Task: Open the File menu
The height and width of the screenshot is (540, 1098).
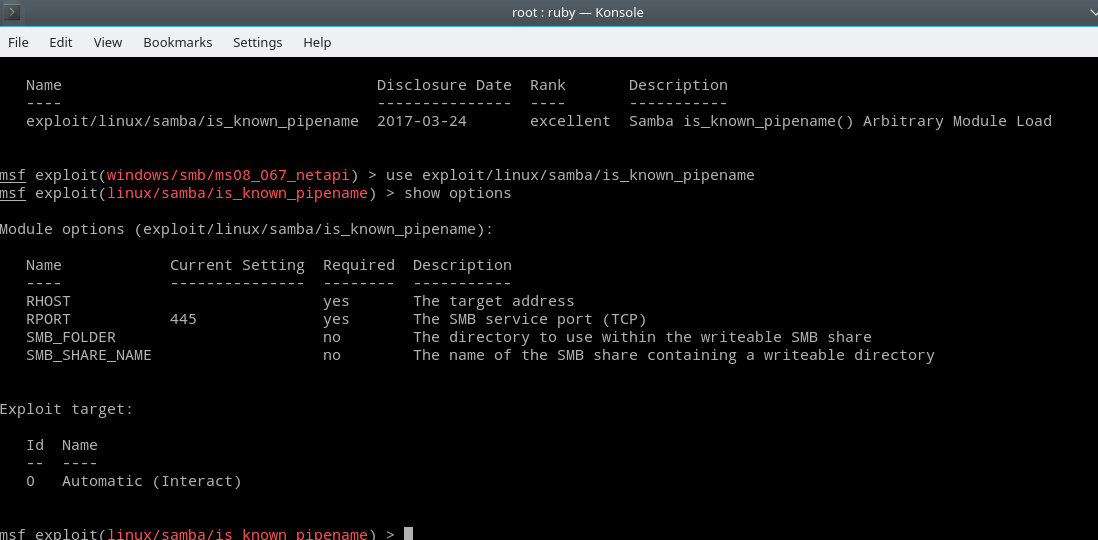Action: pyautogui.click(x=18, y=43)
